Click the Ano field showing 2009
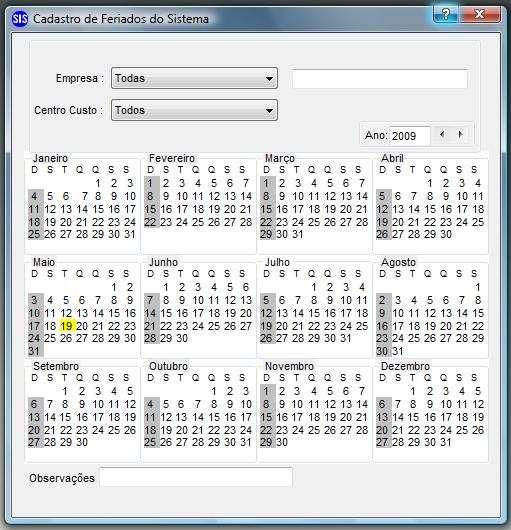Screen dimensions: 511x530 (x=410, y=136)
